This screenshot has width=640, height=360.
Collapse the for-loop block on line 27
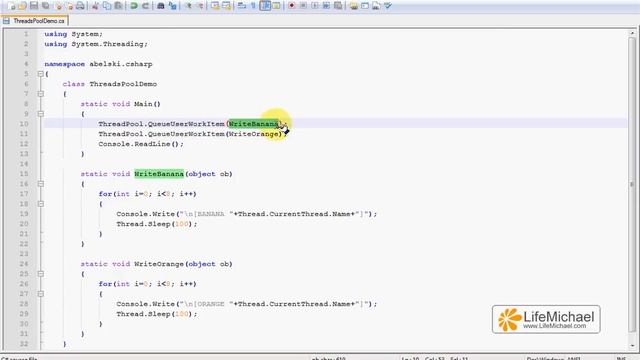coord(40,294)
